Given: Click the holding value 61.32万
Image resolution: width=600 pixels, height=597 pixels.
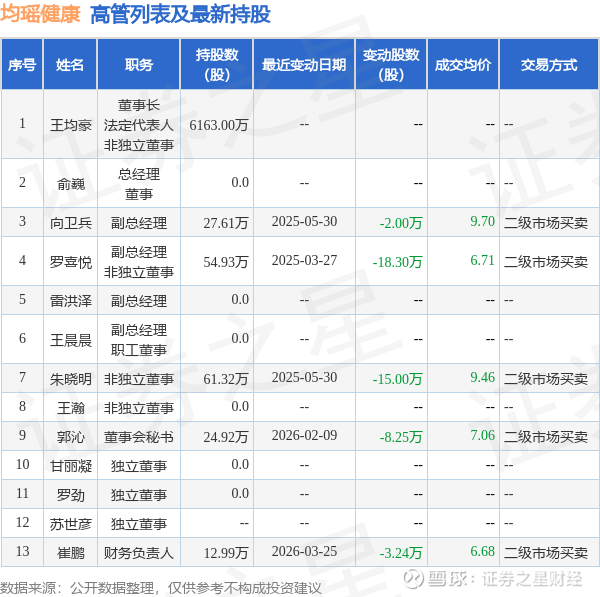Looking at the screenshot, I should click(226, 378).
